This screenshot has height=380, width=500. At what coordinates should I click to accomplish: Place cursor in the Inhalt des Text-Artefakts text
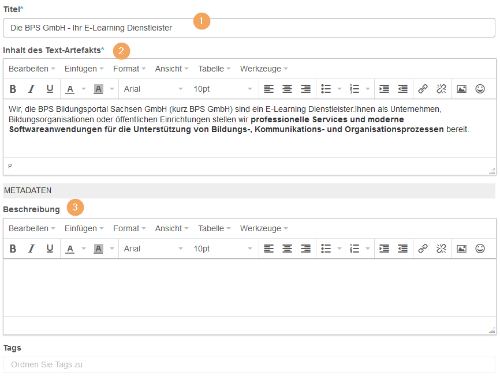coord(250,128)
